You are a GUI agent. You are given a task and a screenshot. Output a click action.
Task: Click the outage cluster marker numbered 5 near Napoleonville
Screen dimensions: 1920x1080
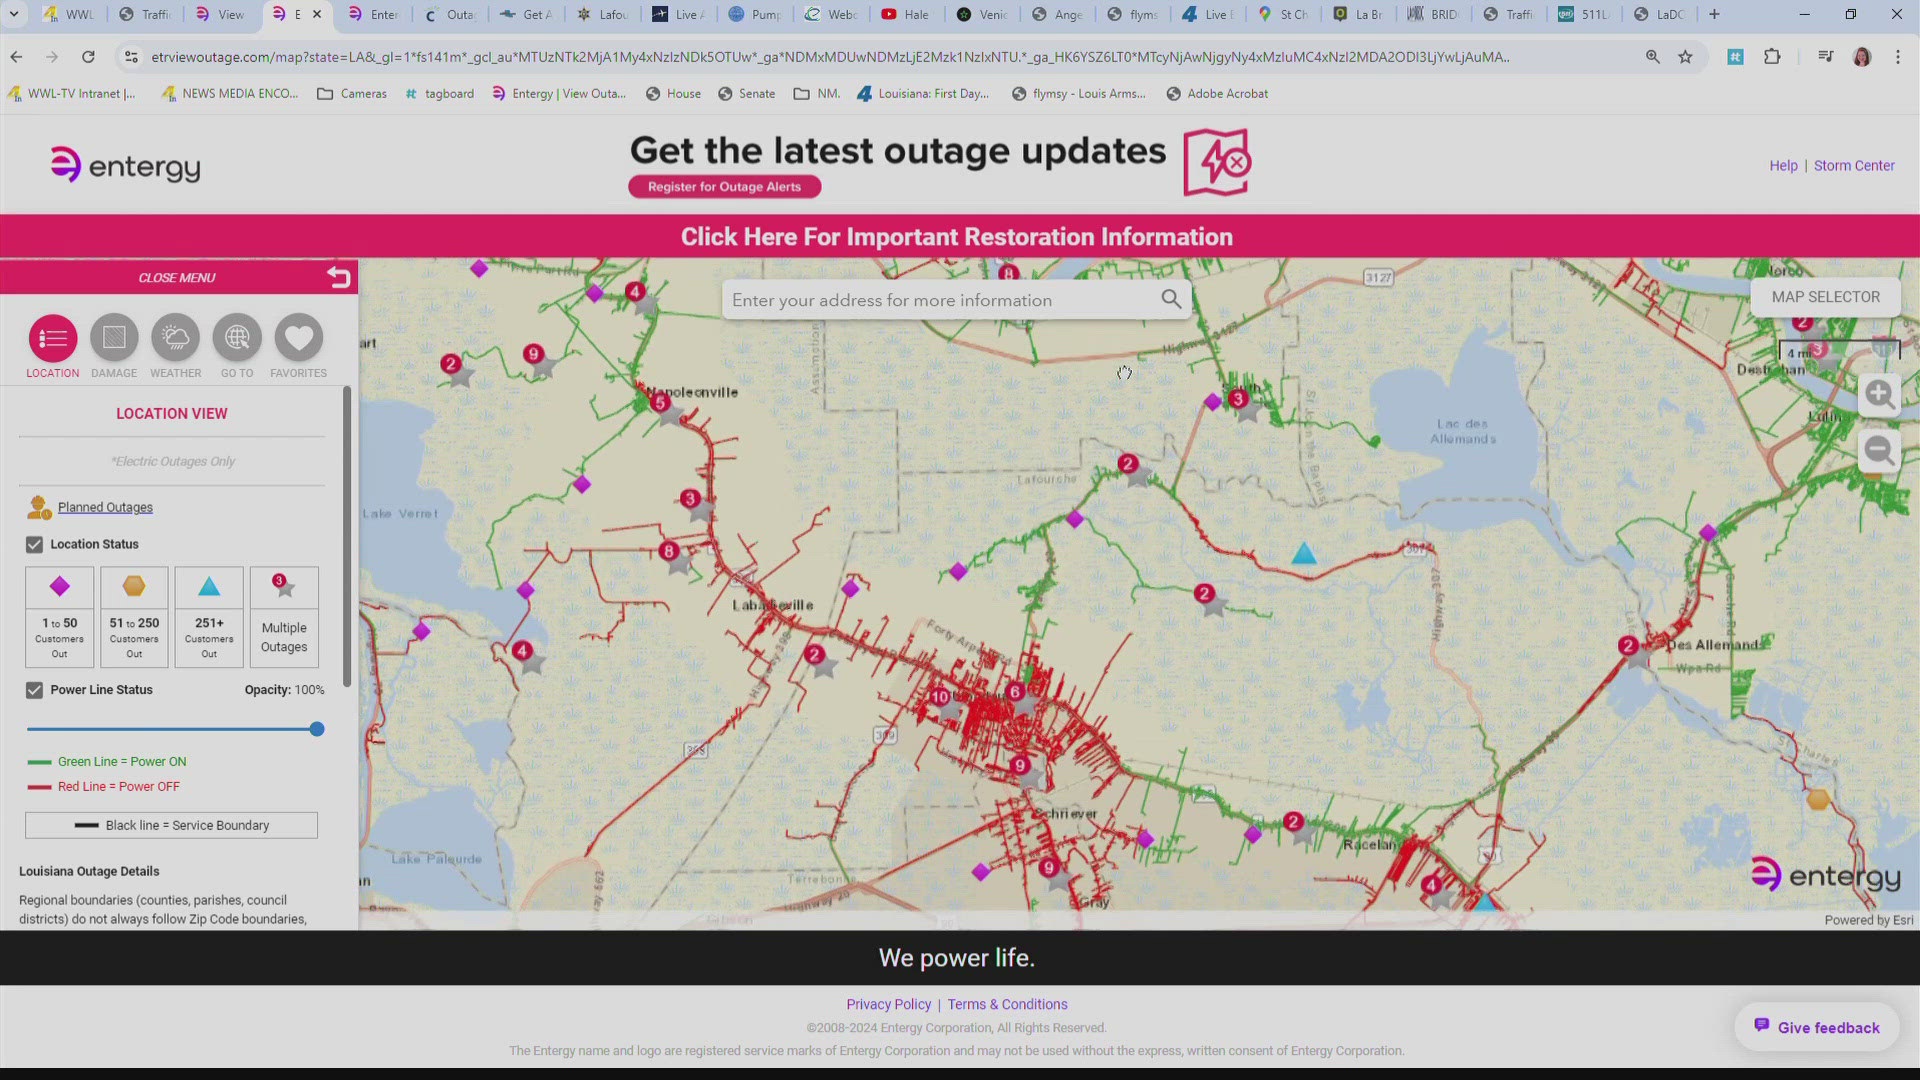click(660, 403)
